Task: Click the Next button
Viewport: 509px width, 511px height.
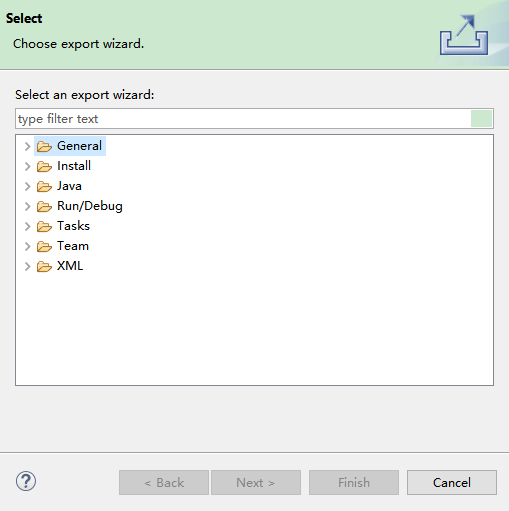Action: click(x=256, y=482)
